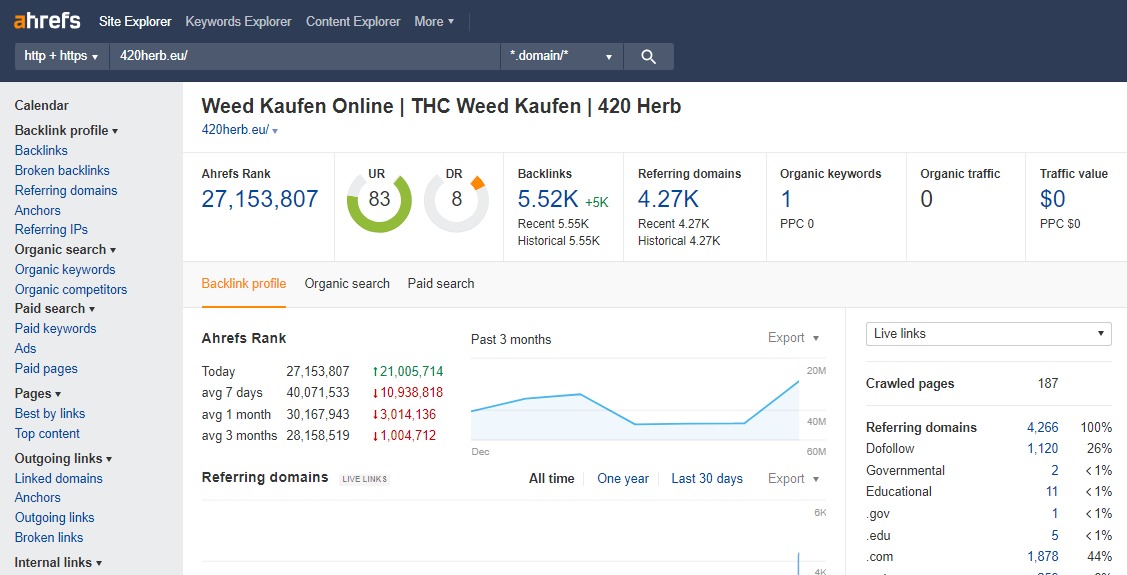
Task: Switch to the Paid search tab
Action: click(x=441, y=284)
